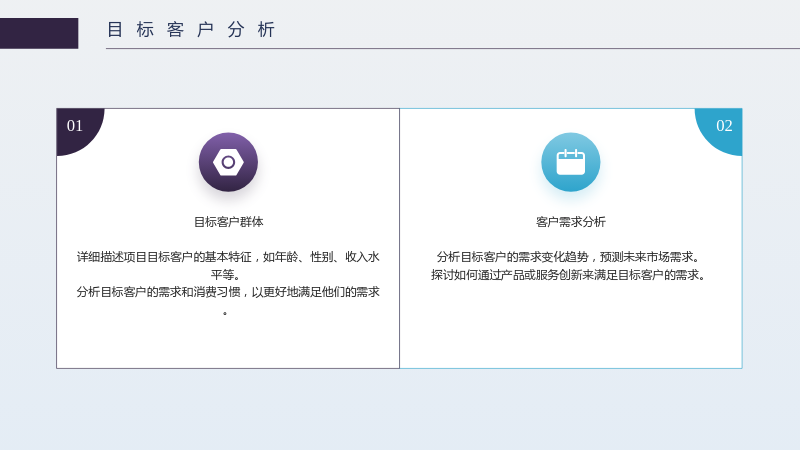
Task: Click the right card with blue border
Action: (571, 238)
